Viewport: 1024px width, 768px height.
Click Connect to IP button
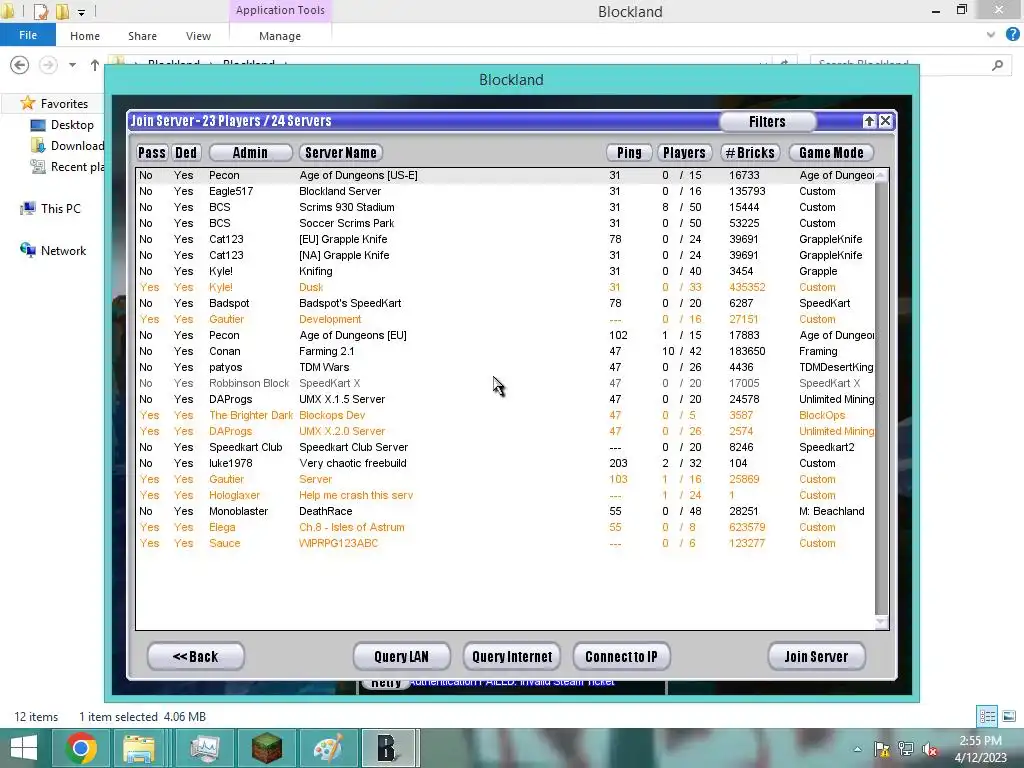[x=622, y=656]
